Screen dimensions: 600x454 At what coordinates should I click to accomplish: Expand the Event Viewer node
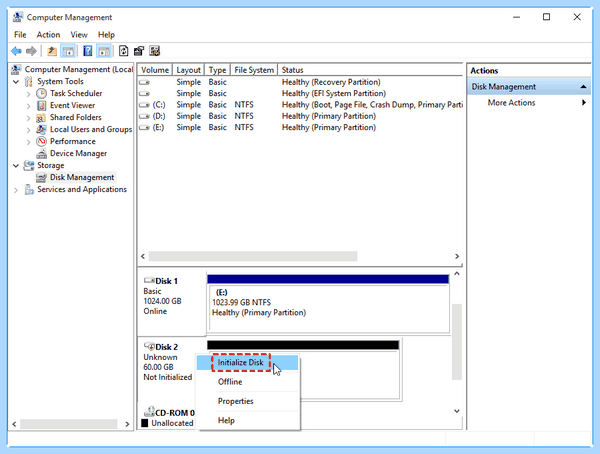[28, 106]
